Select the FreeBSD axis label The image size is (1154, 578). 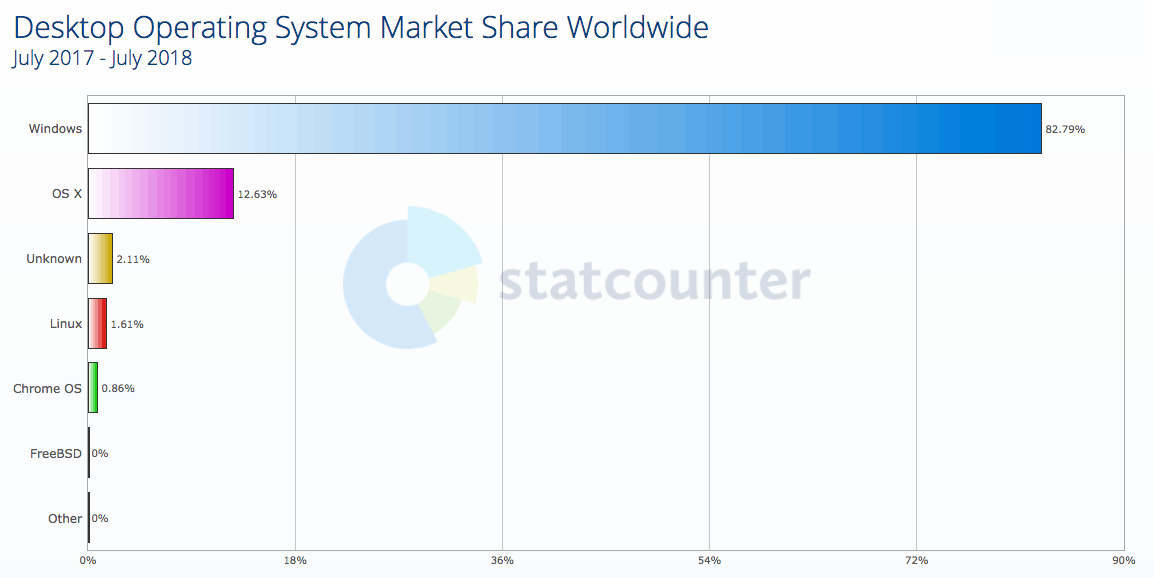point(55,454)
